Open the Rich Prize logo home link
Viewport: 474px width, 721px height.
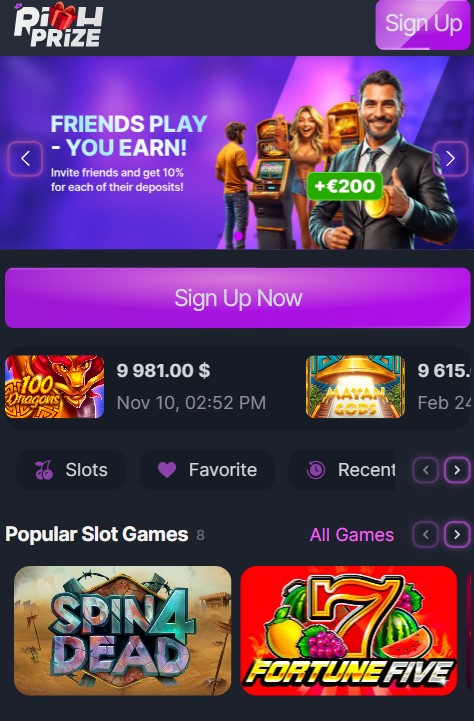coord(58,25)
